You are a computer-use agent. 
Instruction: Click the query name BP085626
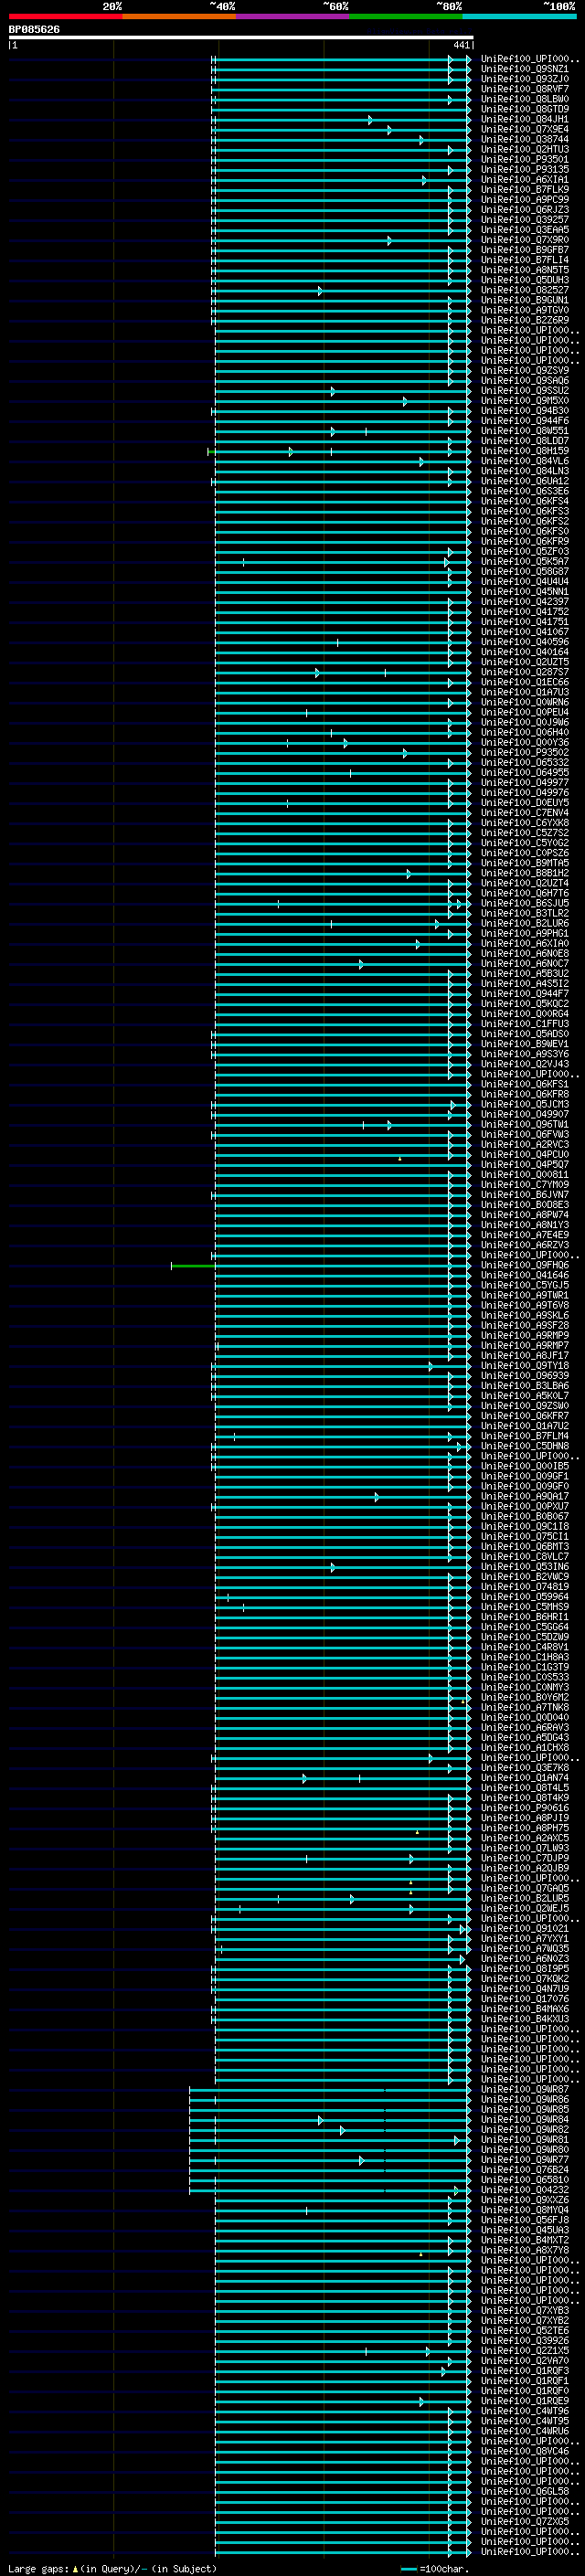(34, 30)
